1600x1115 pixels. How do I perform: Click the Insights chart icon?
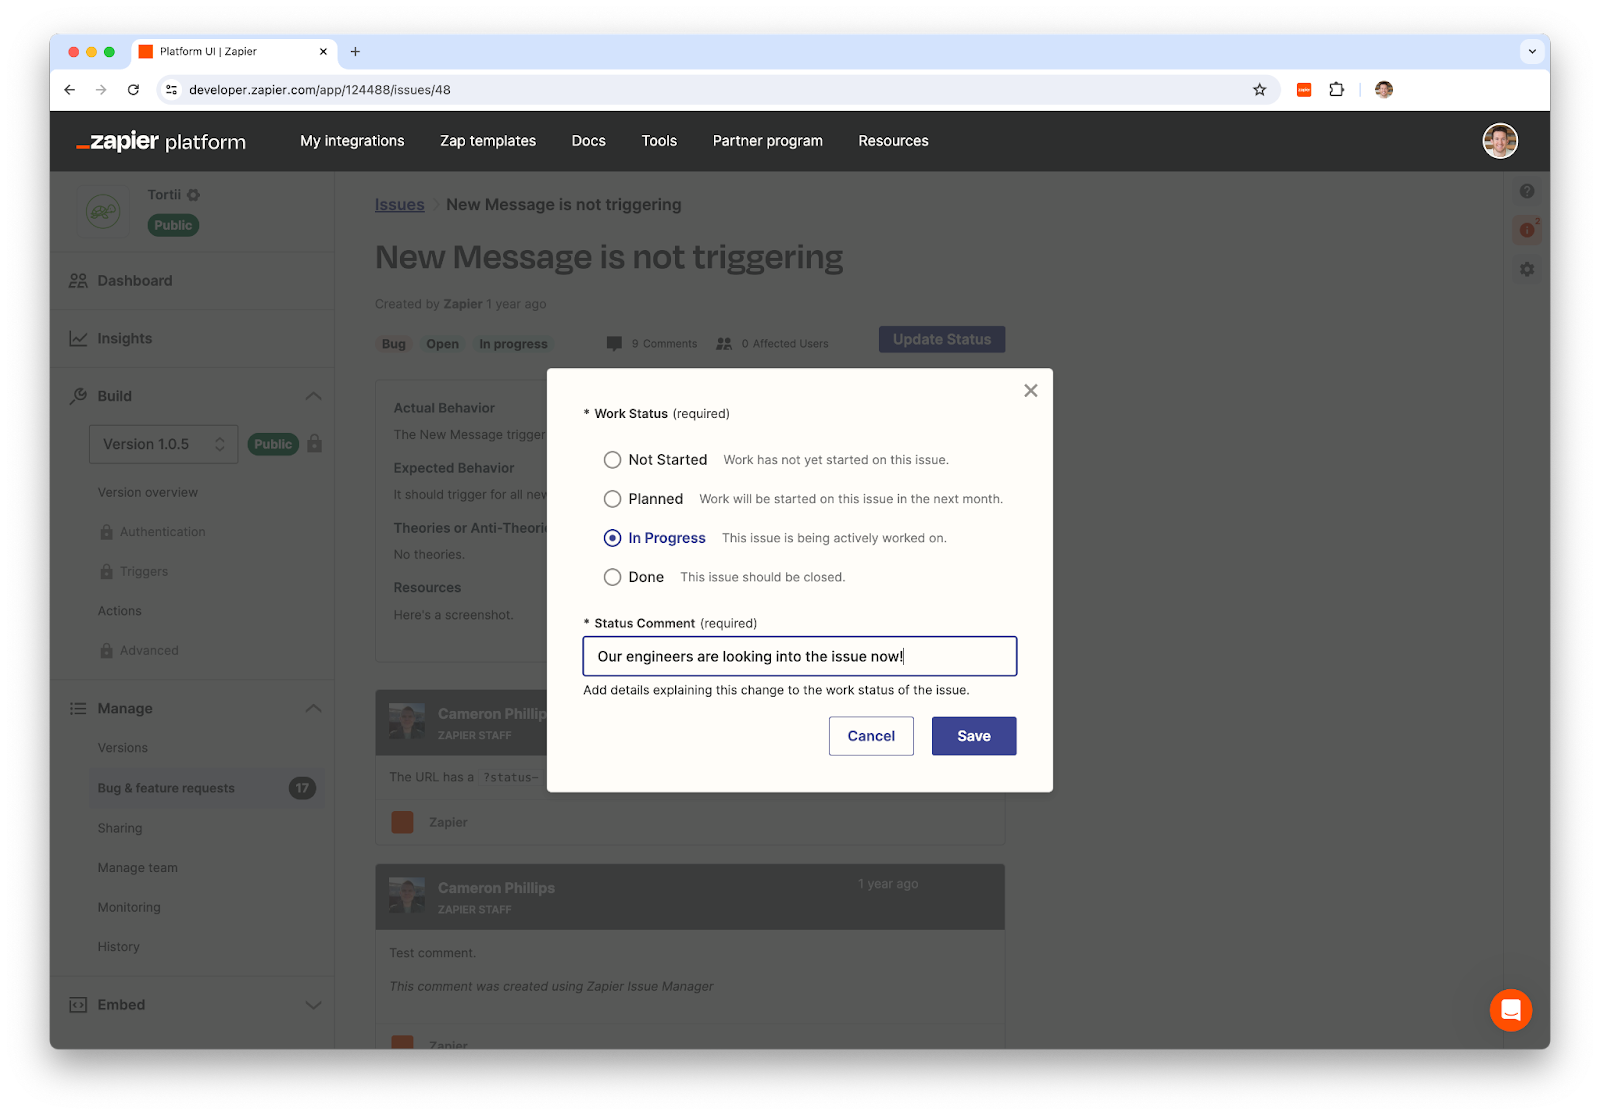[x=78, y=339]
